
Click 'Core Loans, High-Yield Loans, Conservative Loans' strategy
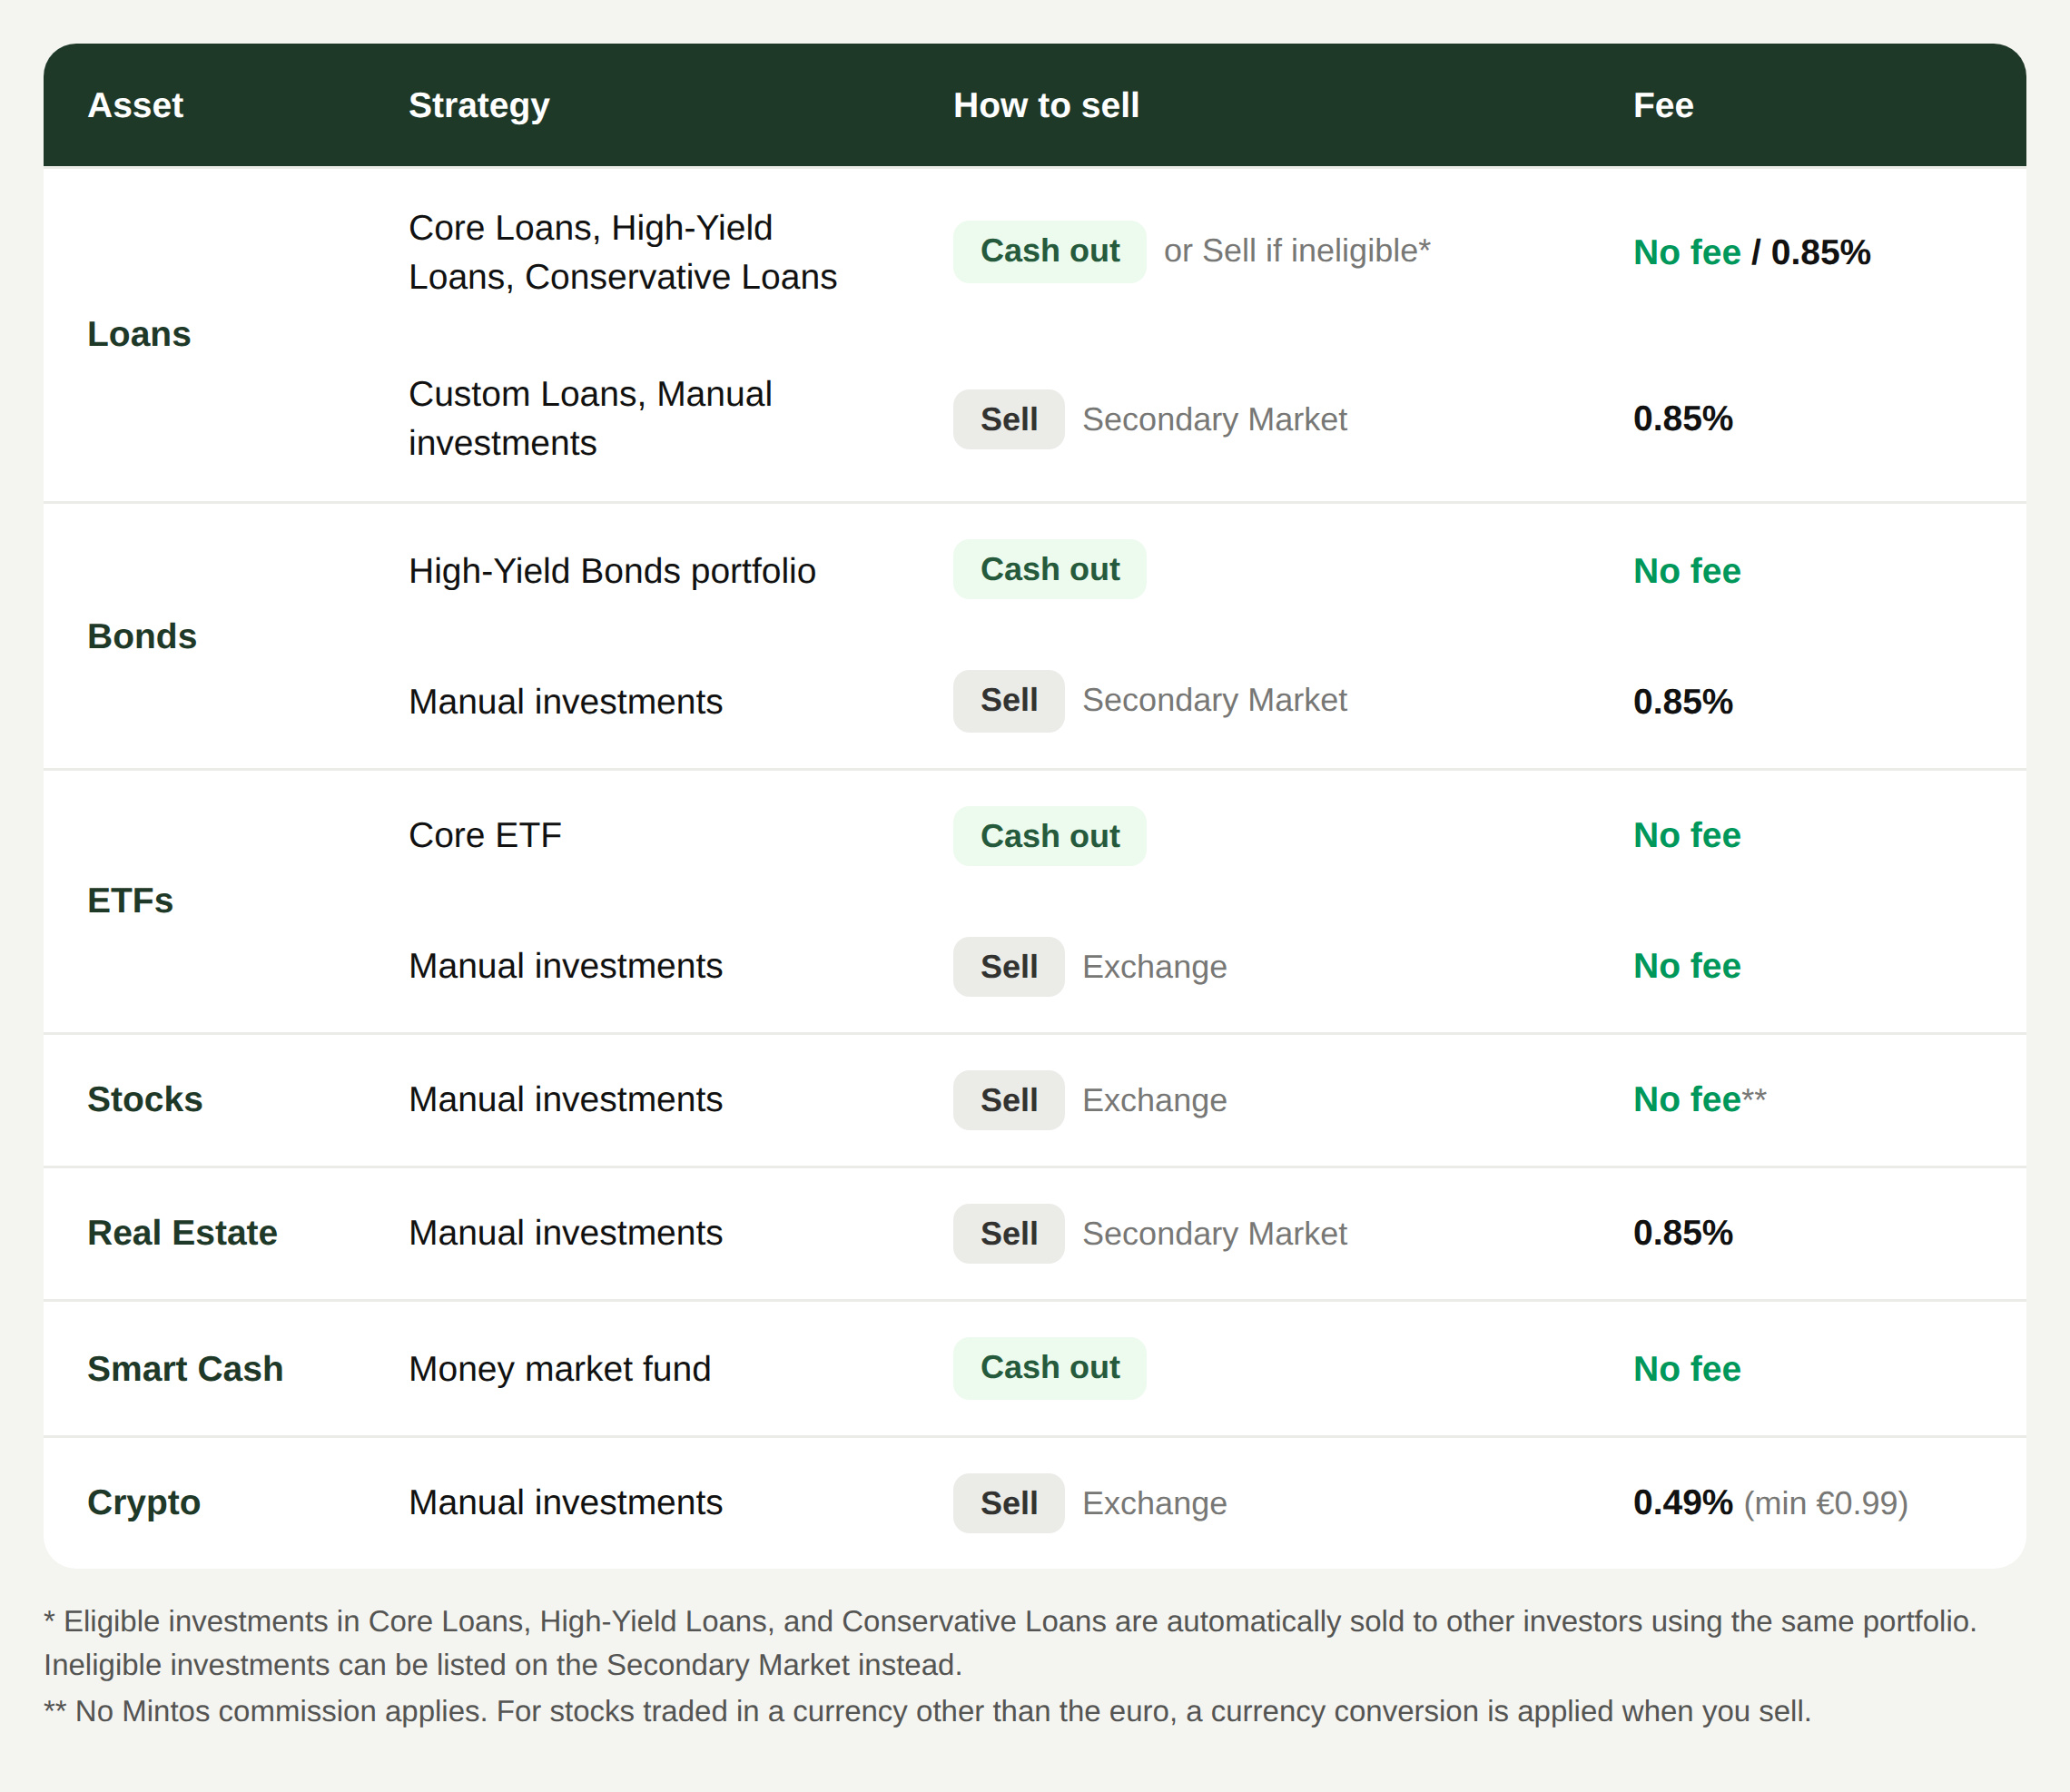pos(622,252)
